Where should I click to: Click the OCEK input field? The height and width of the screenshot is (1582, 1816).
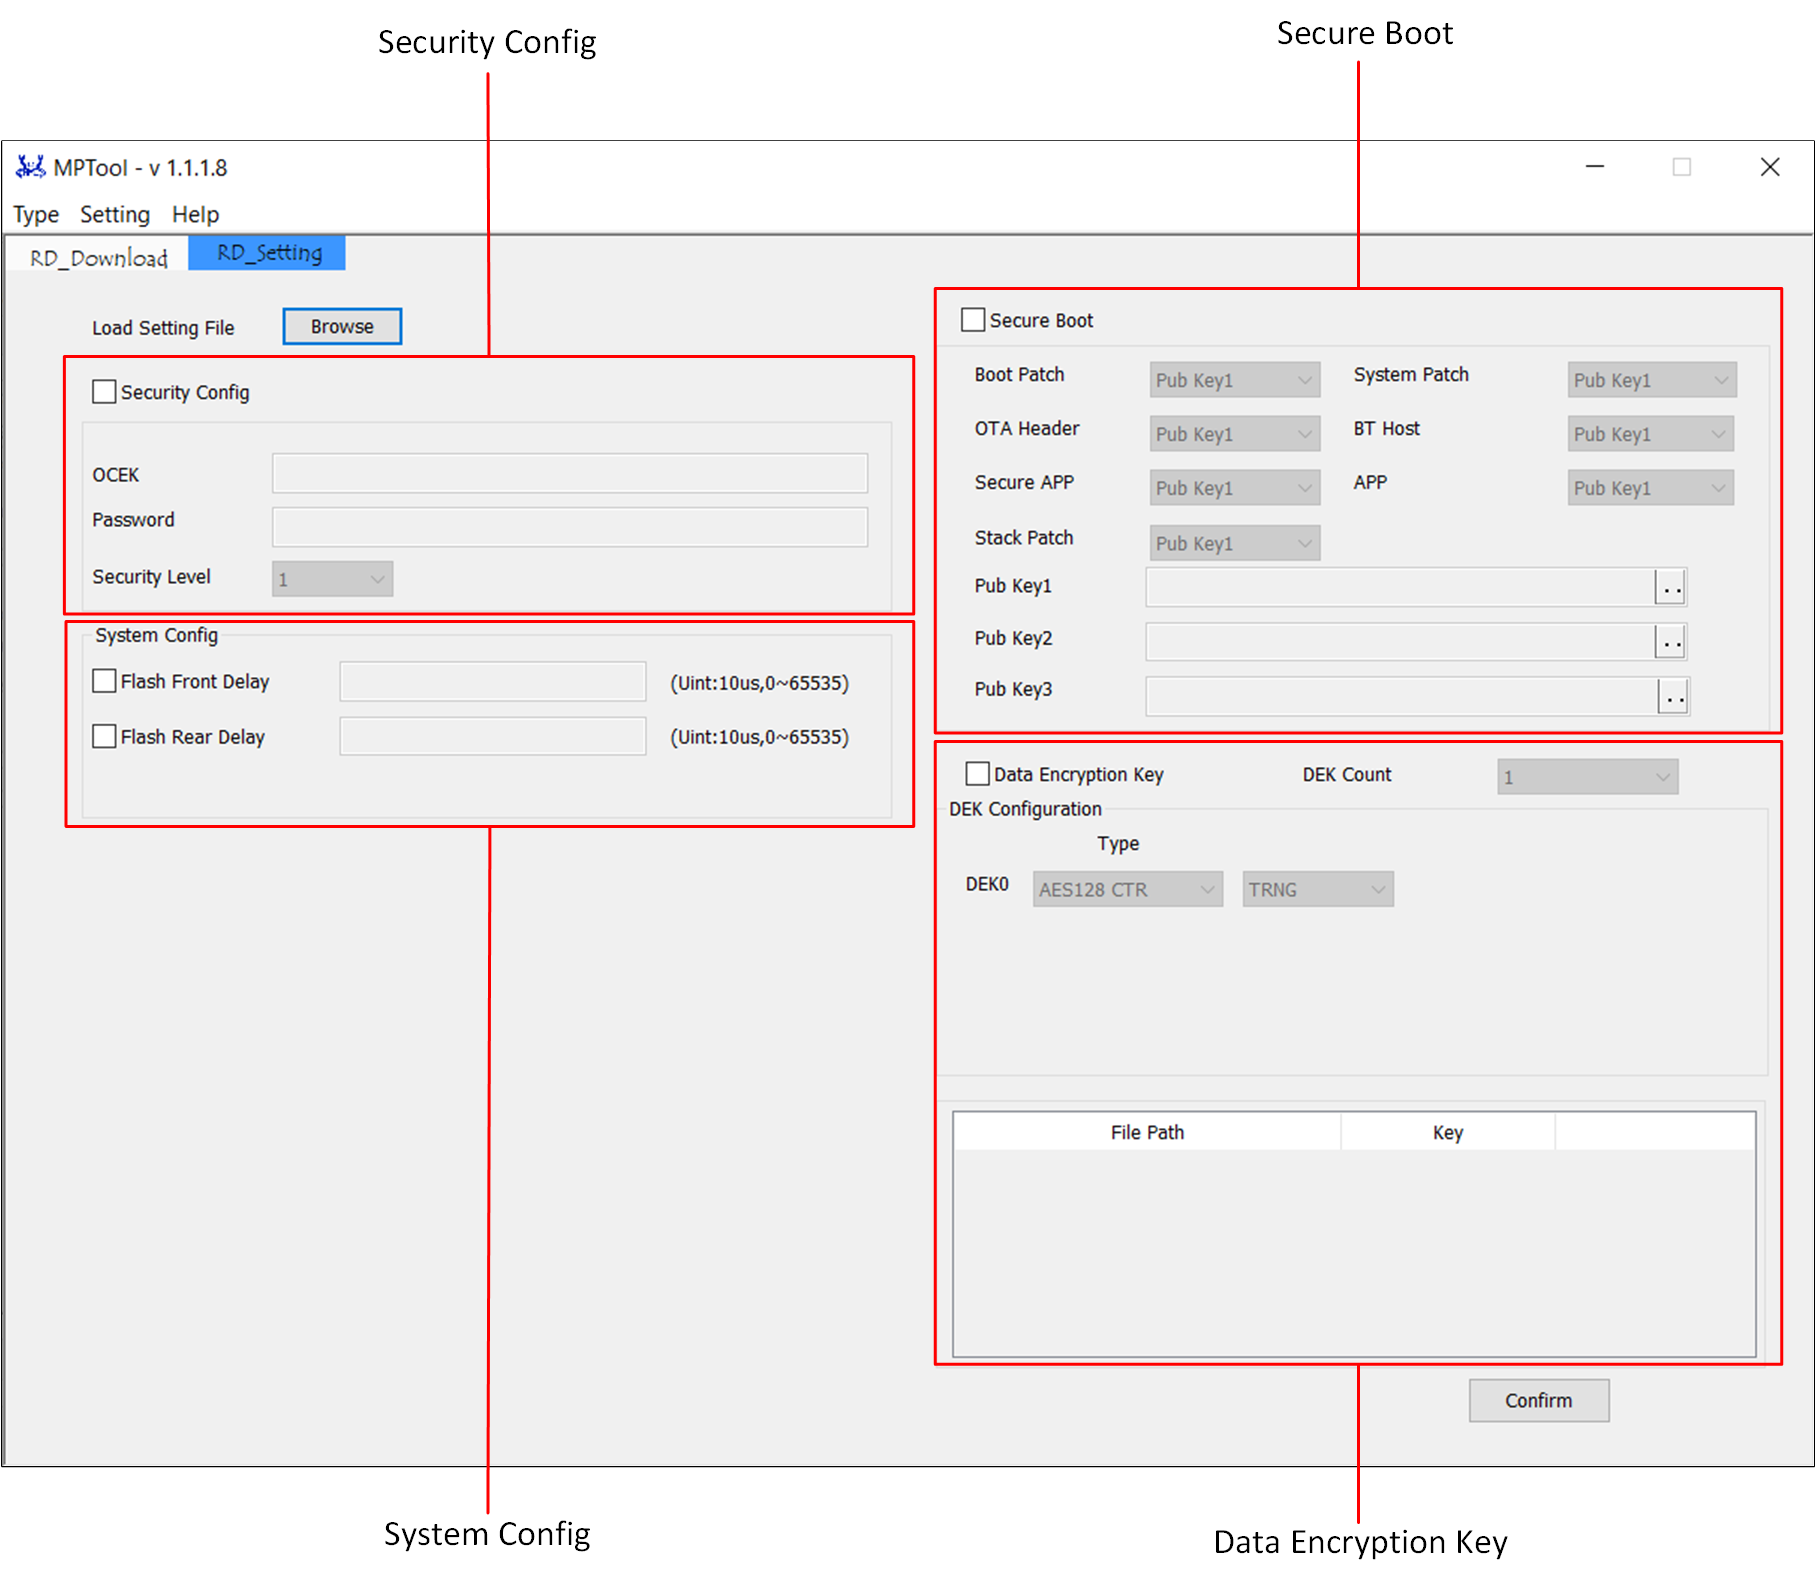point(570,474)
